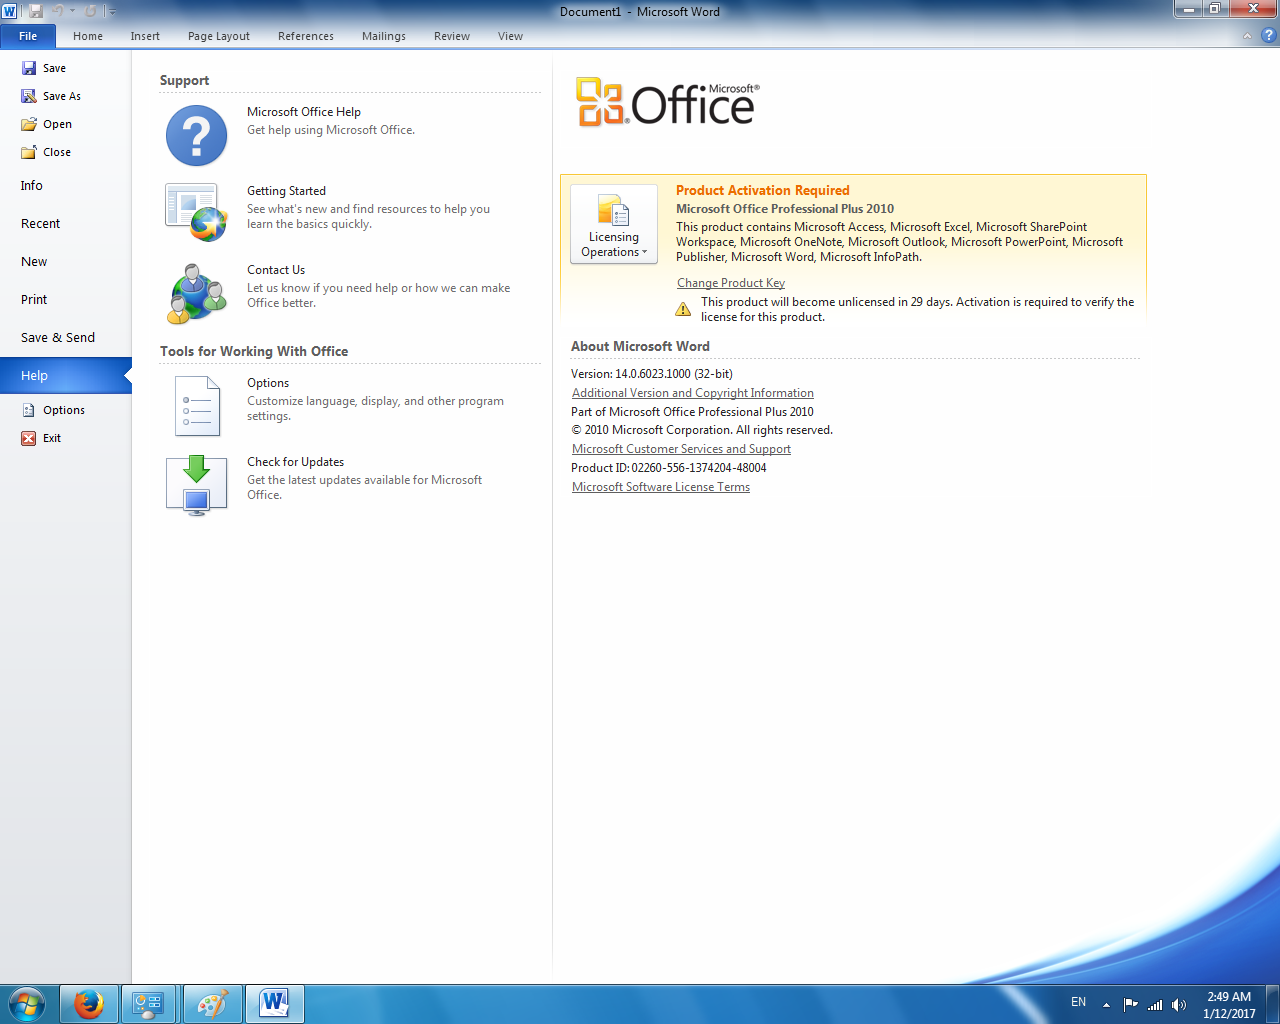Select Info in Backstage sidebar
Image resolution: width=1280 pixels, height=1024 pixels.
coord(65,186)
